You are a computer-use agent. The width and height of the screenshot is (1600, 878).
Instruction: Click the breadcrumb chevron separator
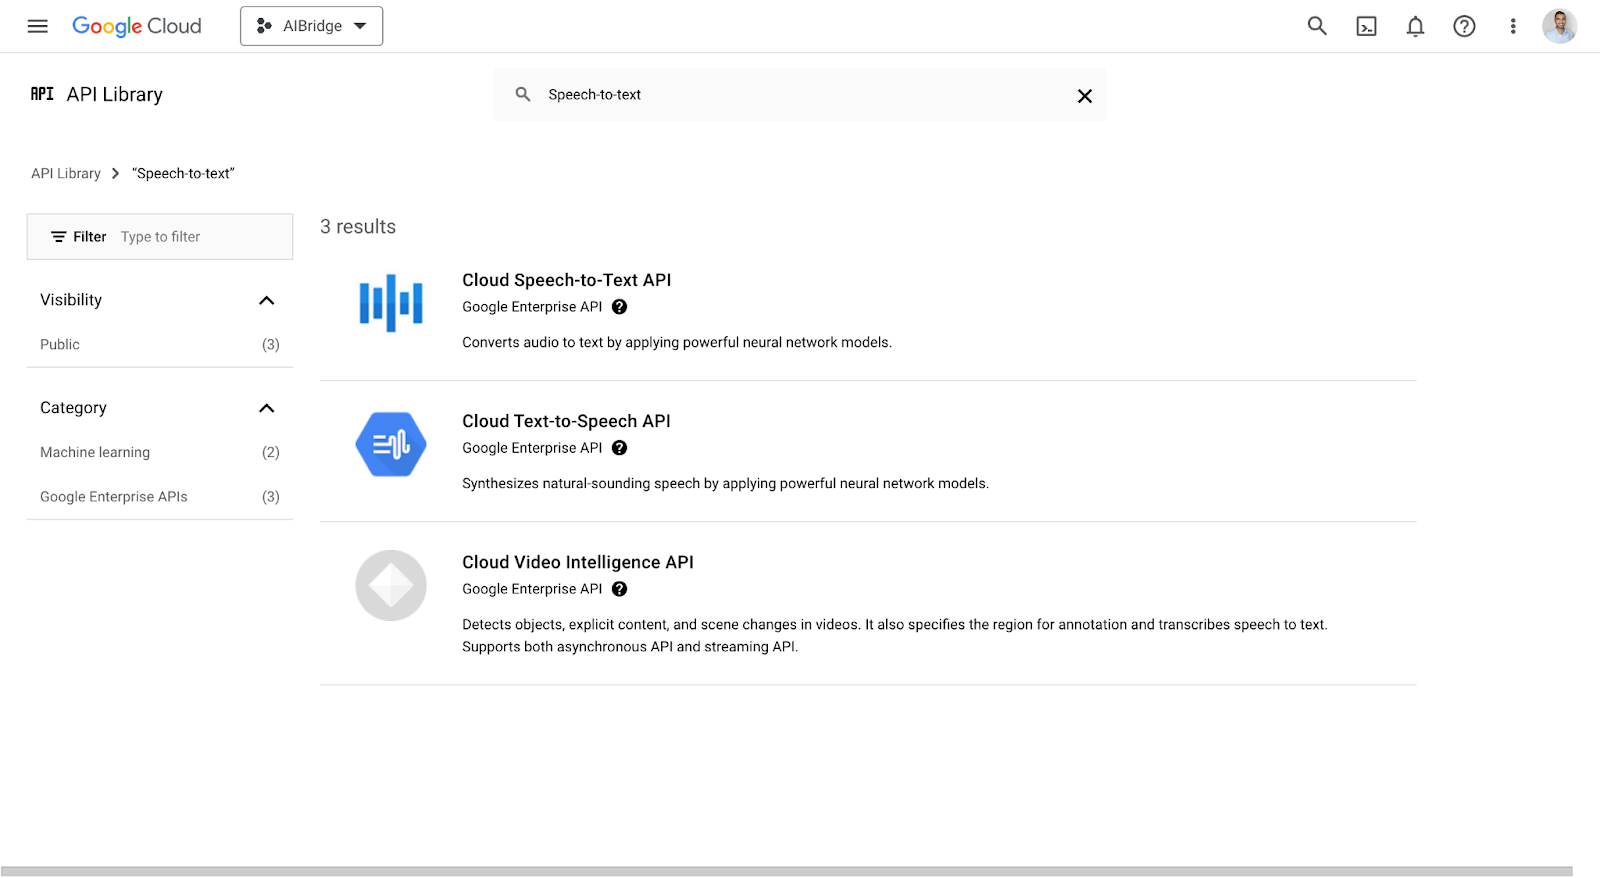(115, 173)
